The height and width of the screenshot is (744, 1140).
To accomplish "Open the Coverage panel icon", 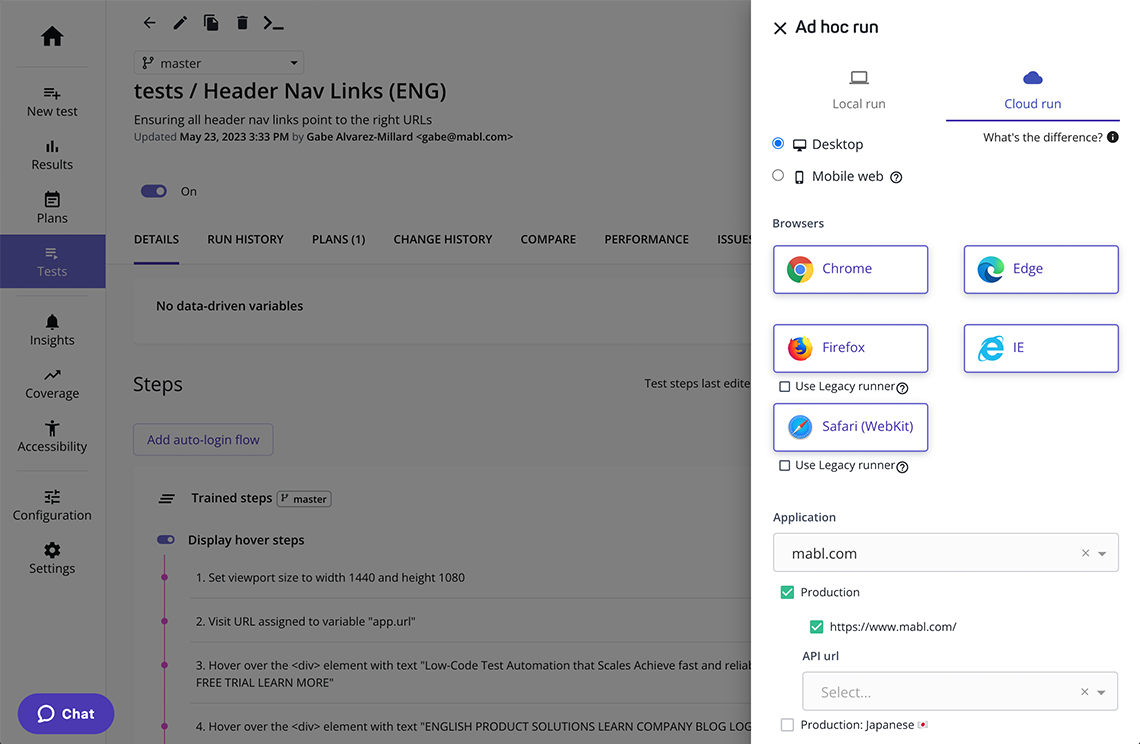I will [52, 377].
